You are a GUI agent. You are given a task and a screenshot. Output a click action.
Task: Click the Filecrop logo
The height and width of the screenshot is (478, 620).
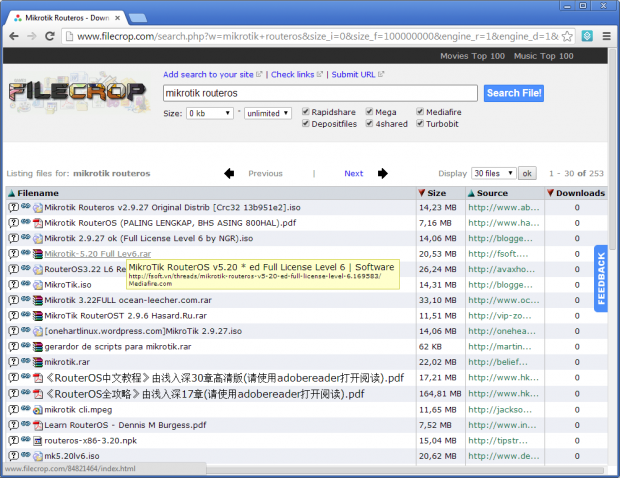tap(78, 92)
